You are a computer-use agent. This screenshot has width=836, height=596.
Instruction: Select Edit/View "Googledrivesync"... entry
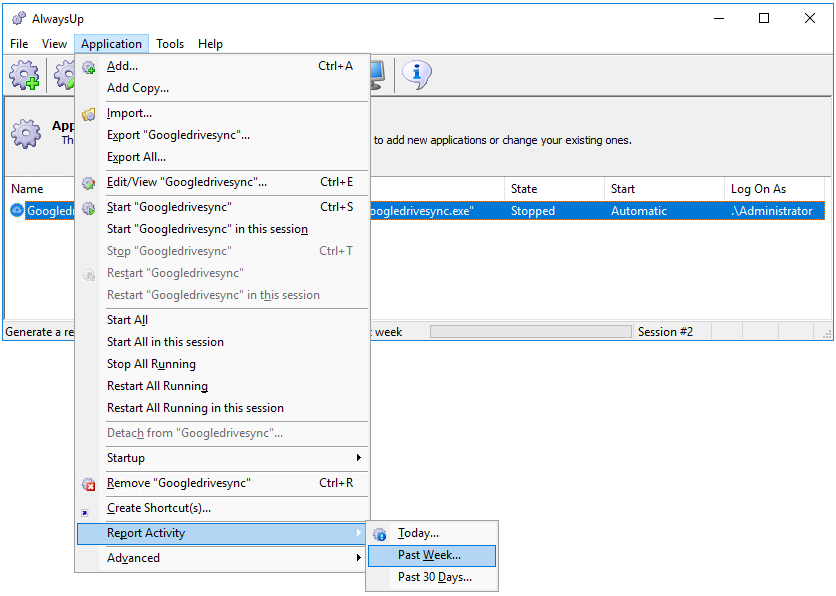(222, 182)
